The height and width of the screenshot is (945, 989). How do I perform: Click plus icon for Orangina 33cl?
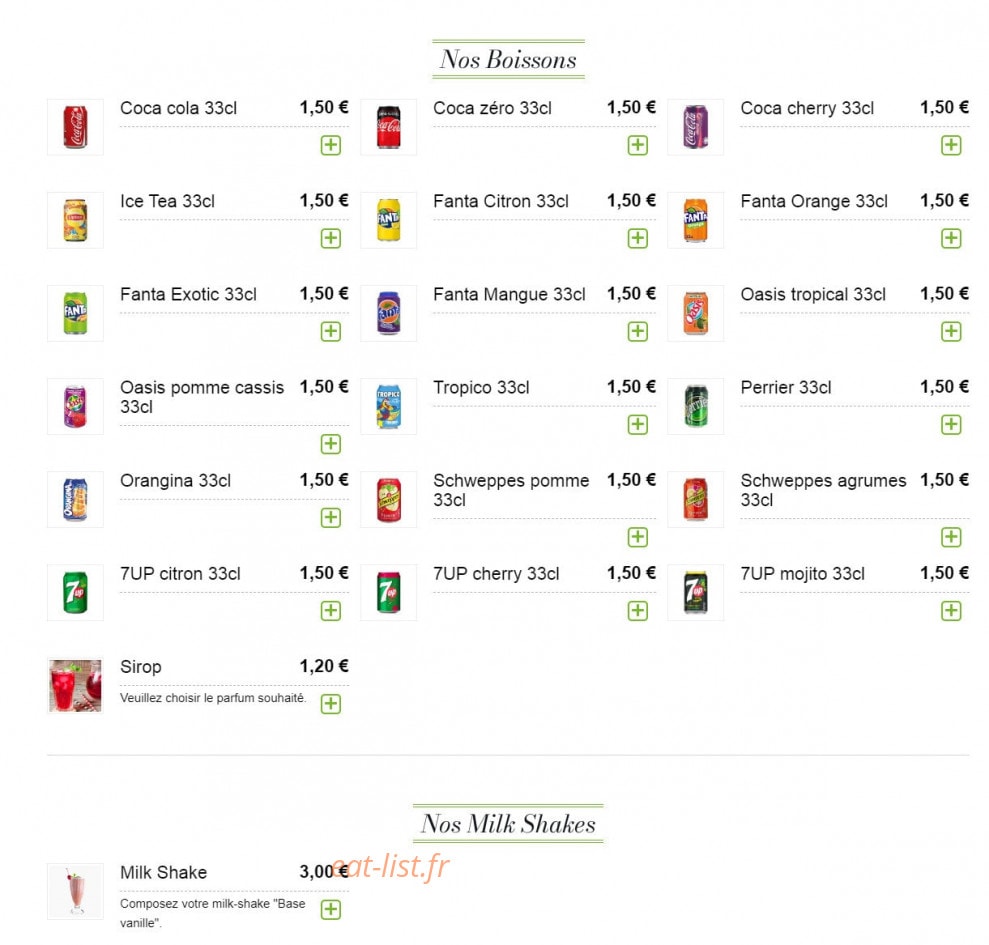point(331,518)
